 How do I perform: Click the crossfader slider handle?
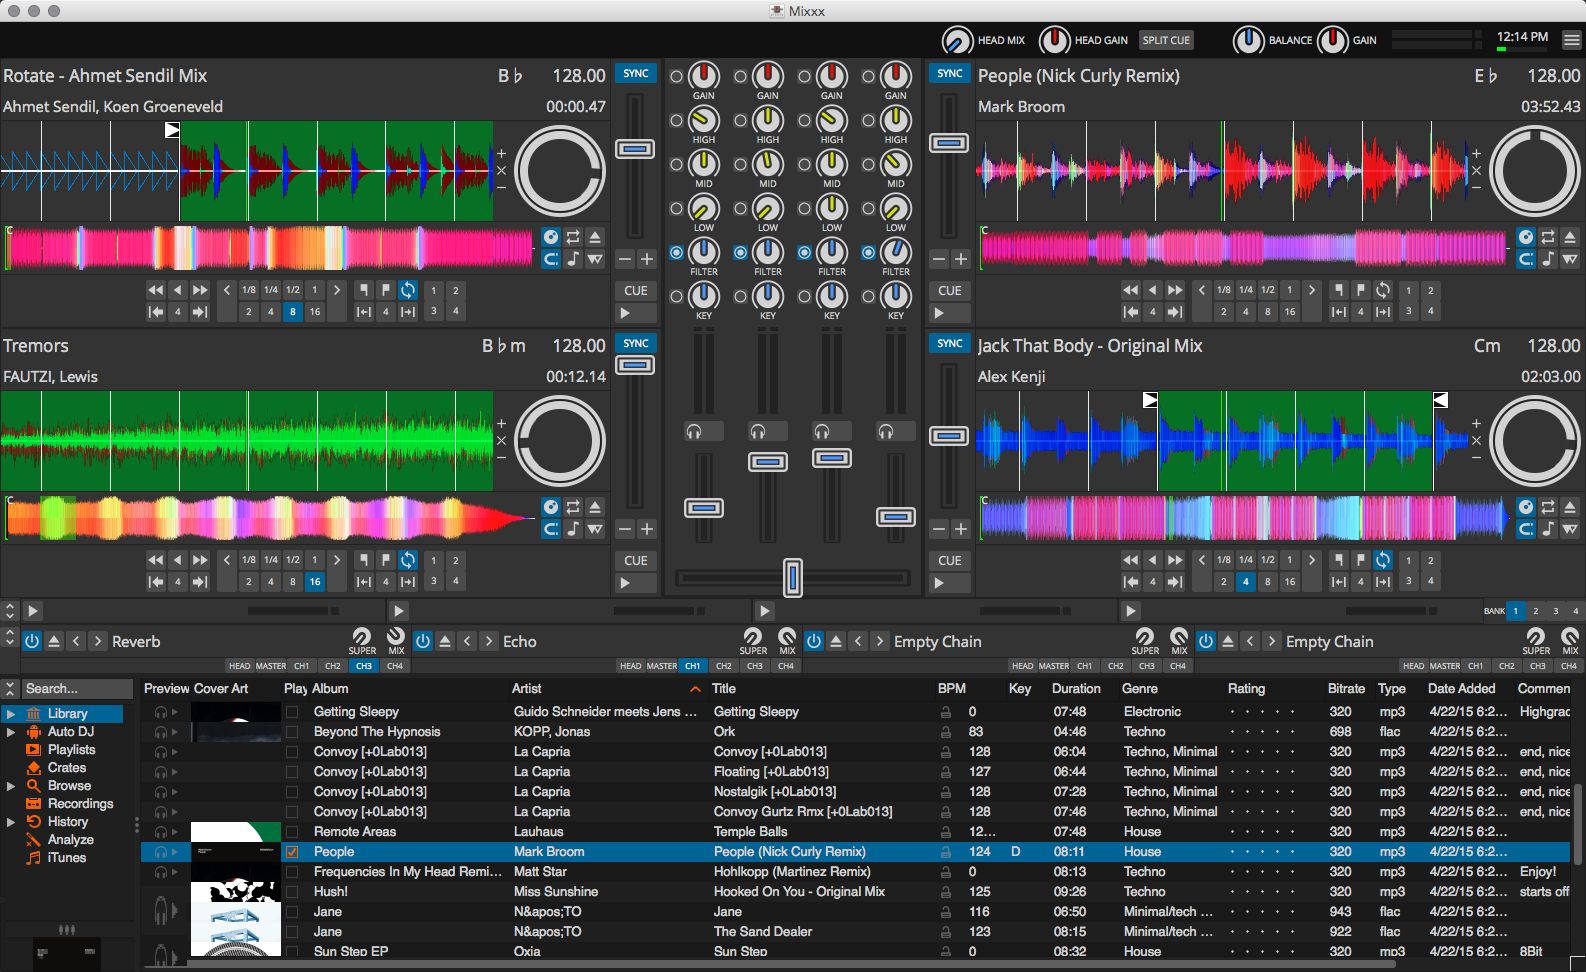tap(793, 577)
